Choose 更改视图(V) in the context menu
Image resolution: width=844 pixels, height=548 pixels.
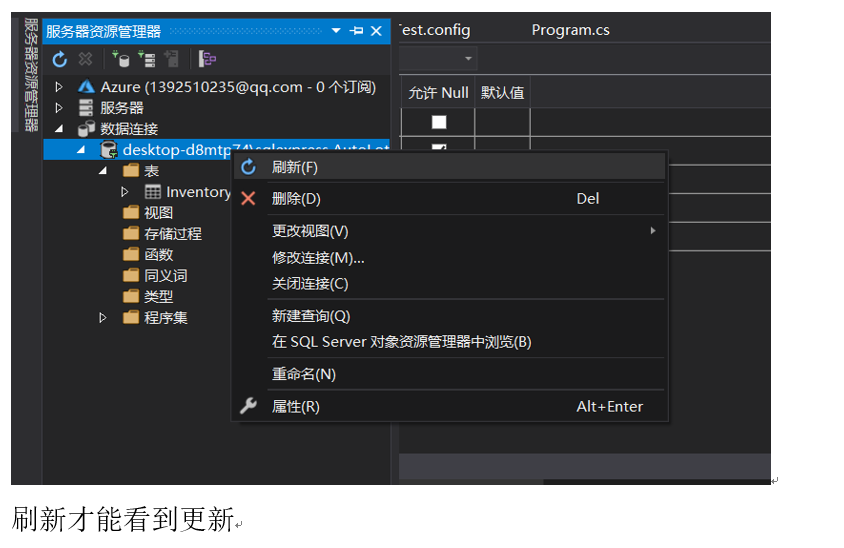[x=450, y=230]
